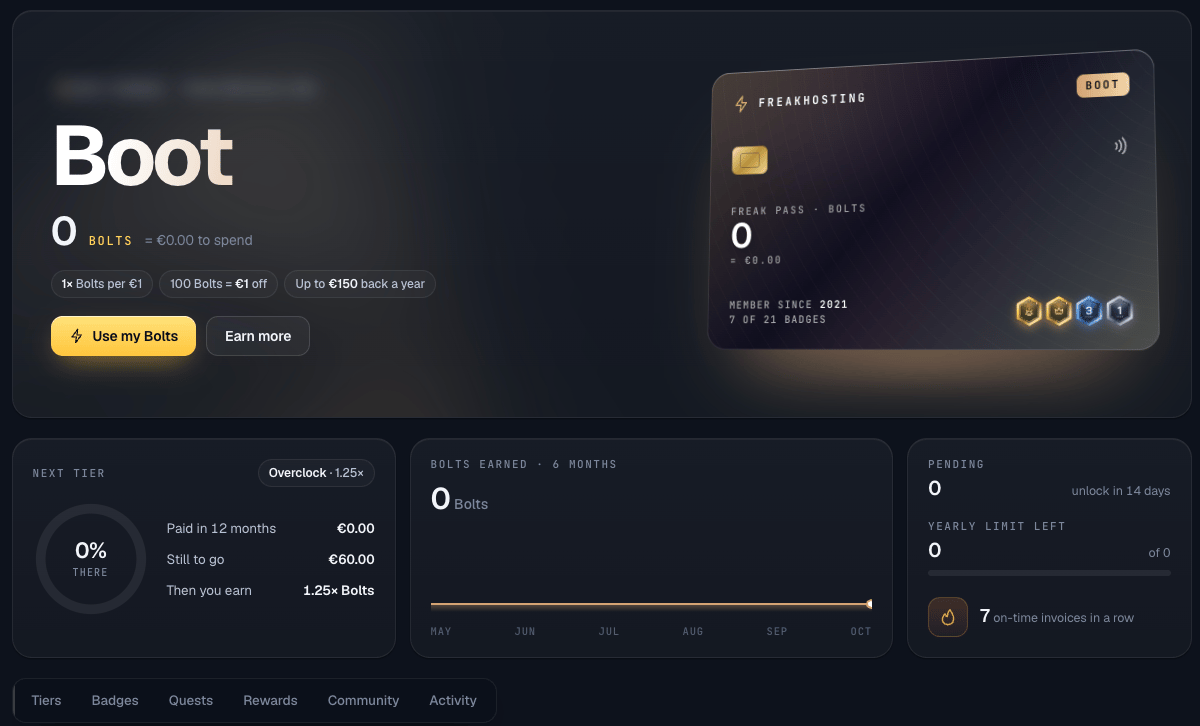Image resolution: width=1200 pixels, height=726 pixels.
Task: Click the "BOLTS EARNED · 6 MONTHS" heading
Action: pos(524,464)
